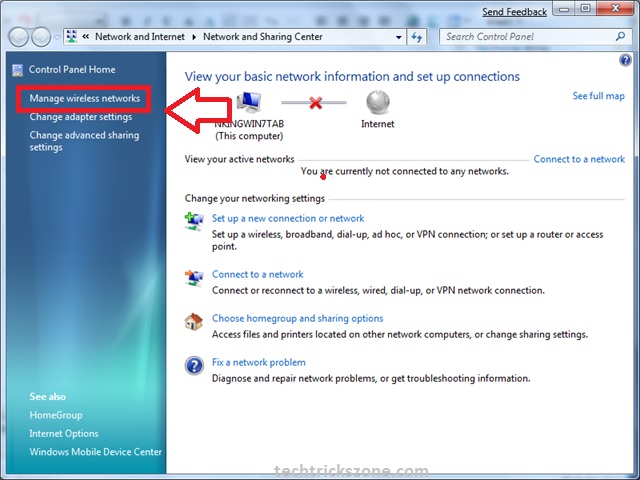The height and width of the screenshot is (480, 640).
Task: Click the Fix a network problem icon
Action: point(195,365)
